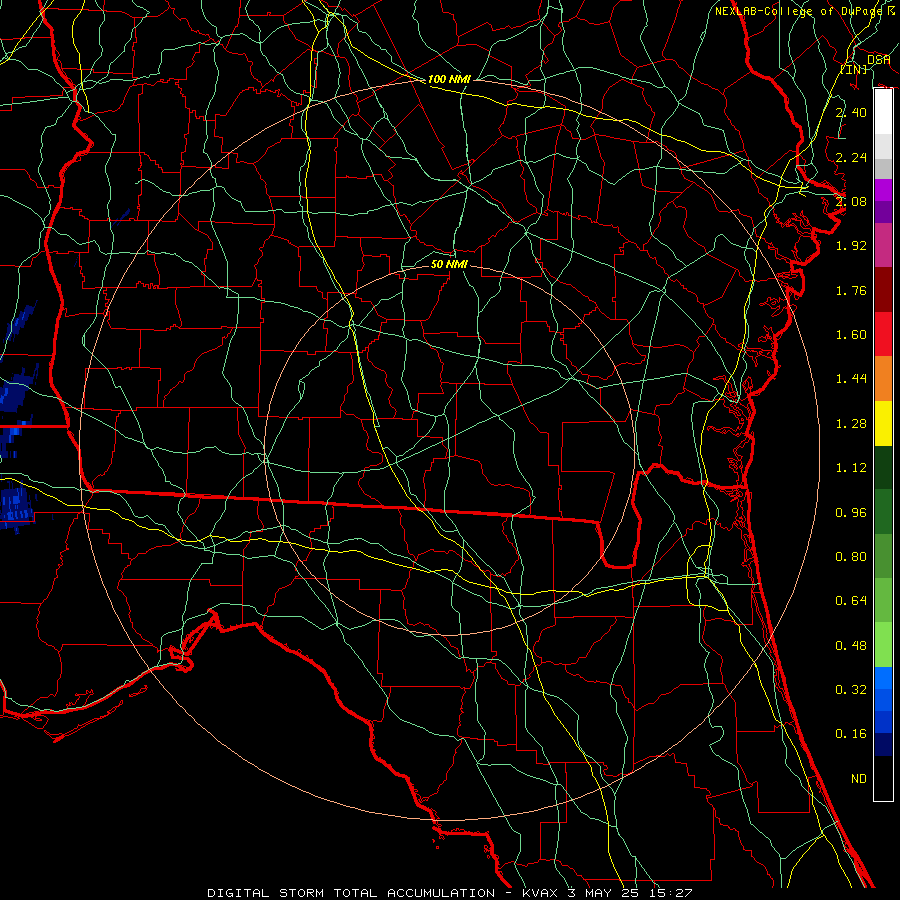Click the 1.28 legend value
This screenshot has width=900, height=900.
point(851,424)
